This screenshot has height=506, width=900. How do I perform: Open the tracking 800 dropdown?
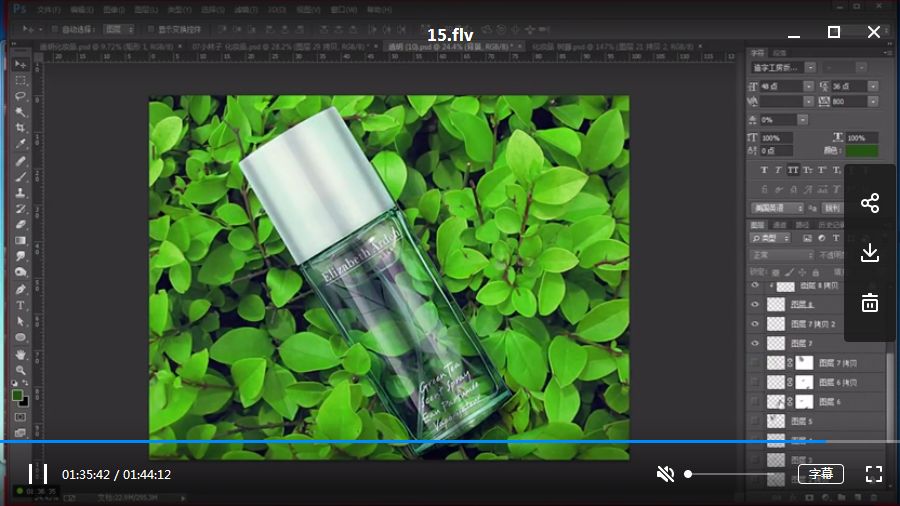[872, 102]
